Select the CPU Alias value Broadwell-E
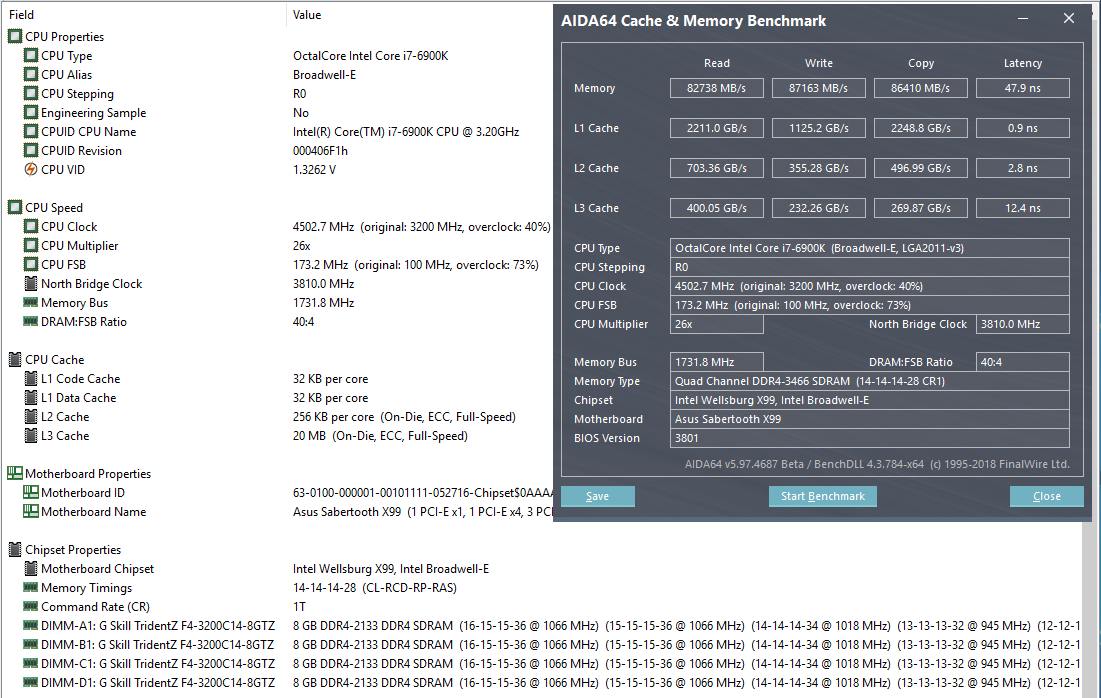The image size is (1101, 698). (324, 74)
